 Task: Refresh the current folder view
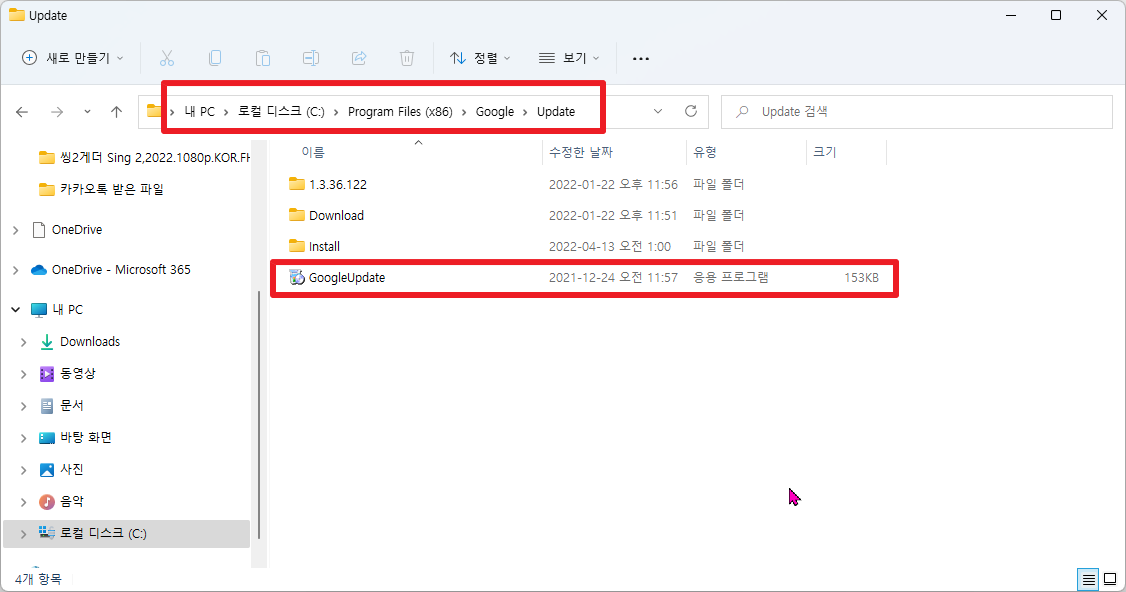click(691, 111)
